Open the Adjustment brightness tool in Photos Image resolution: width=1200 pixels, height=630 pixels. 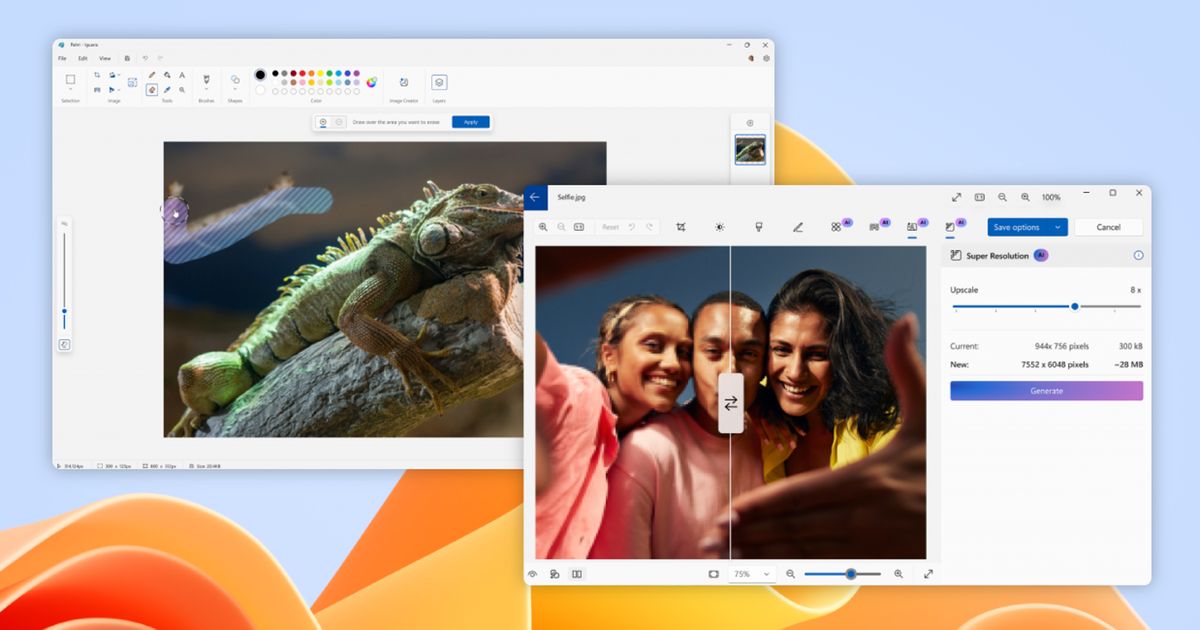tap(720, 227)
